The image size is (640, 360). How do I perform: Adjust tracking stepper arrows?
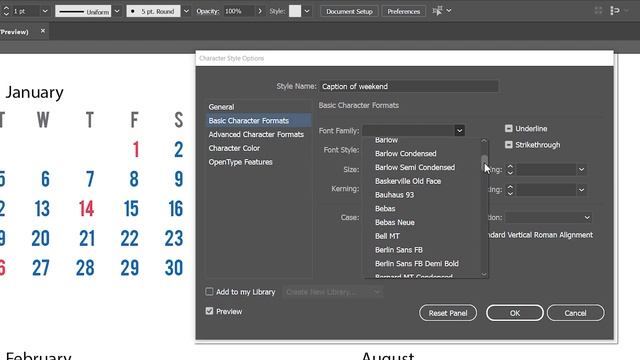(x=510, y=190)
